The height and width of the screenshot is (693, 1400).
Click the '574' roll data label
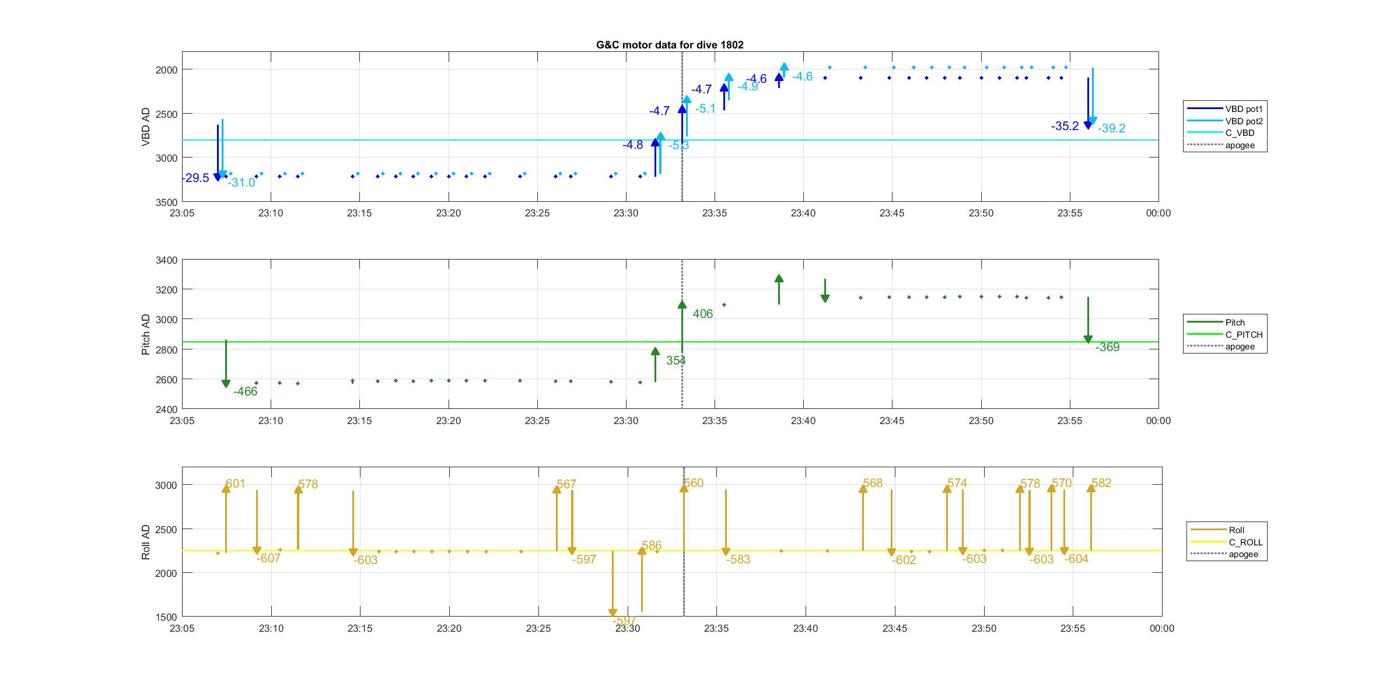957,483
